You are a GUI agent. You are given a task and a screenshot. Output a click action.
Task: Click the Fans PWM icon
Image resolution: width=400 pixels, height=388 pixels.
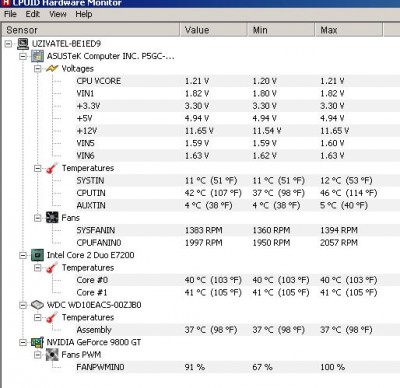click(52, 355)
